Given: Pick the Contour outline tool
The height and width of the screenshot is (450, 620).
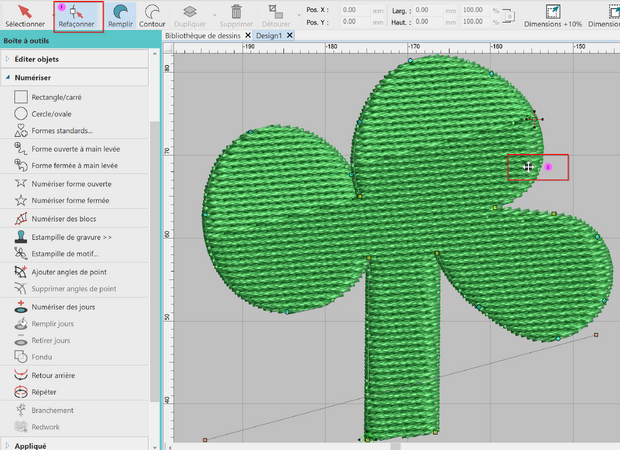Looking at the screenshot, I should tap(152, 14).
